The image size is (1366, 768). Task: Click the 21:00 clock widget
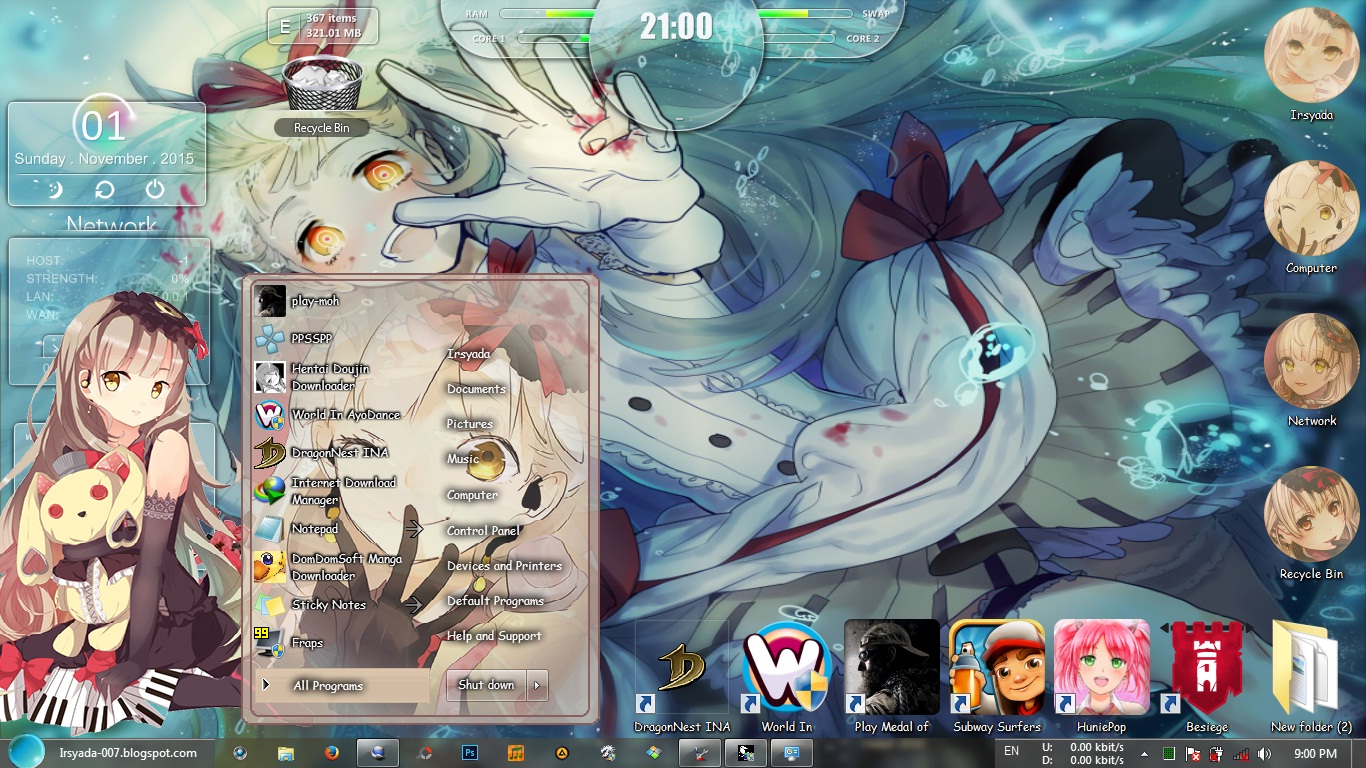coord(677,27)
